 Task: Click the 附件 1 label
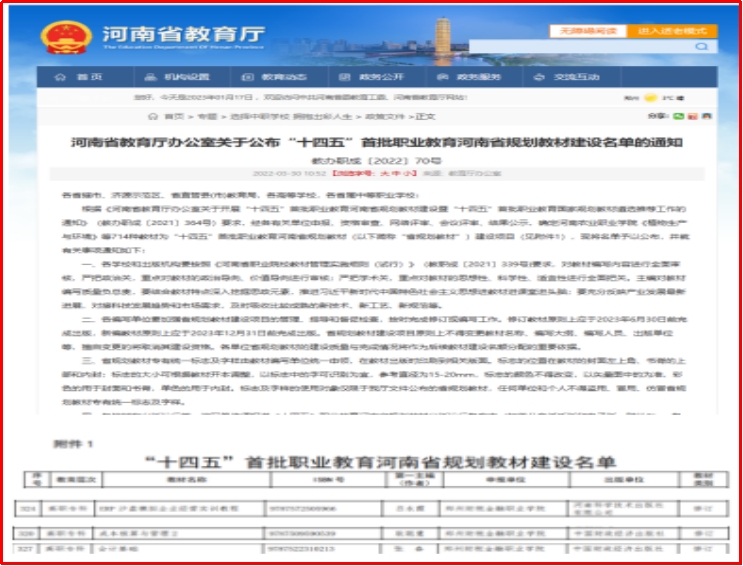[73, 444]
